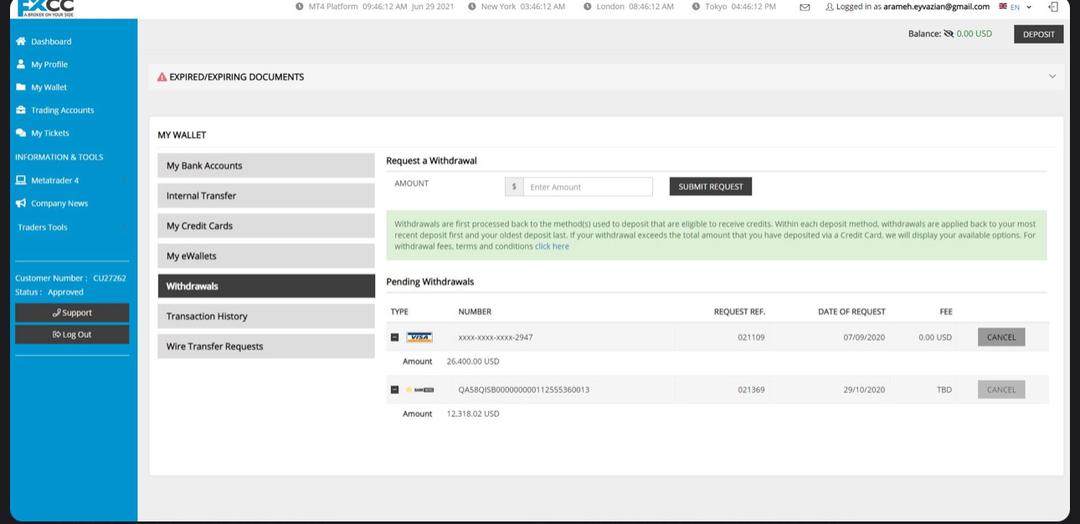Click the Support button

coord(72,313)
